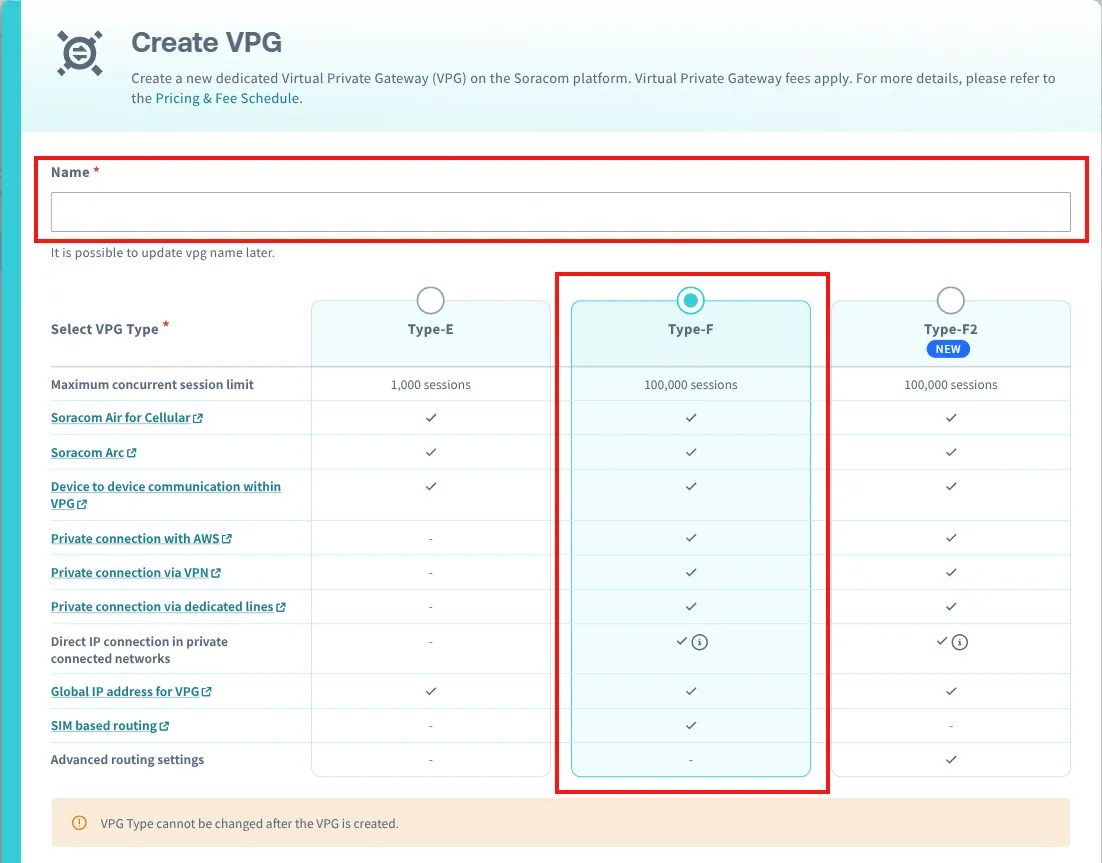This screenshot has width=1102, height=863.
Task: Open SIM based routing link
Action: 110,726
